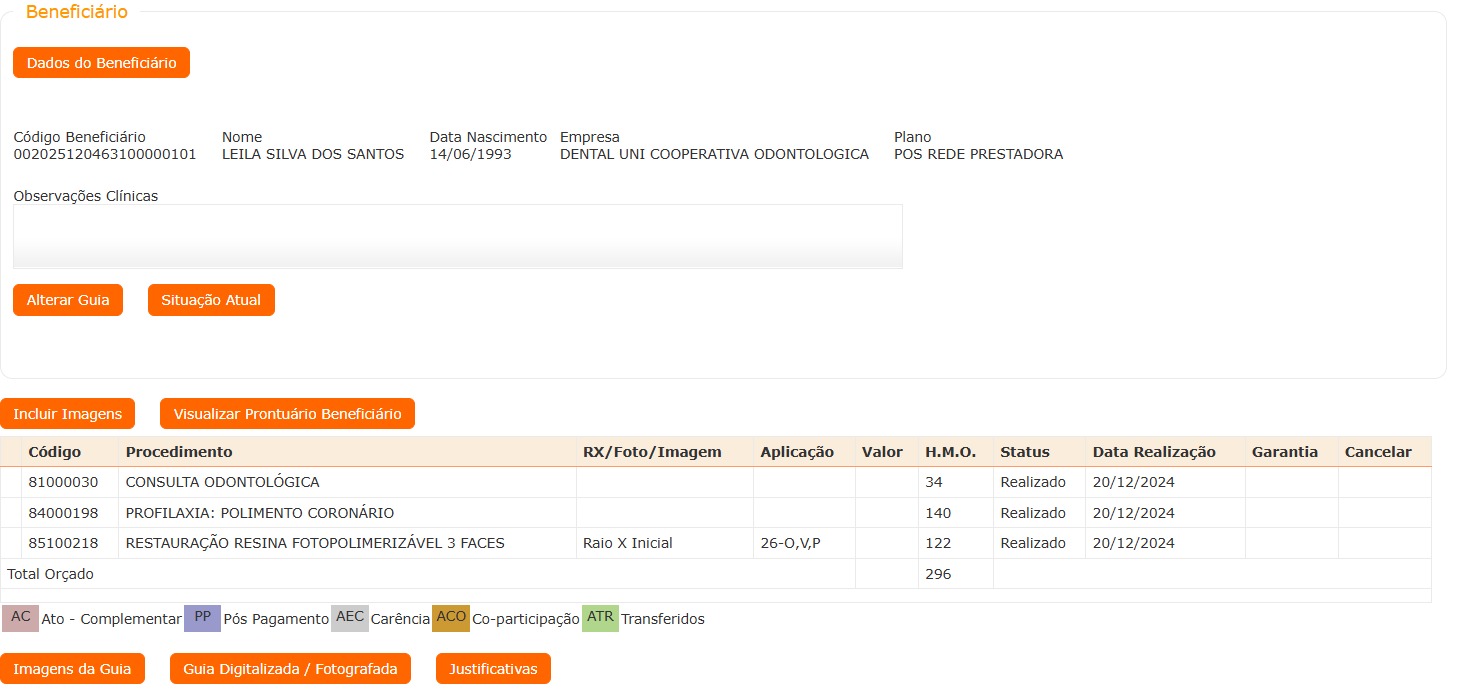Screen dimensions: 1466x692
Task: Click Guia Digitalizada / Fotografada button
Action: pyautogui.click(x=290, y=669)
